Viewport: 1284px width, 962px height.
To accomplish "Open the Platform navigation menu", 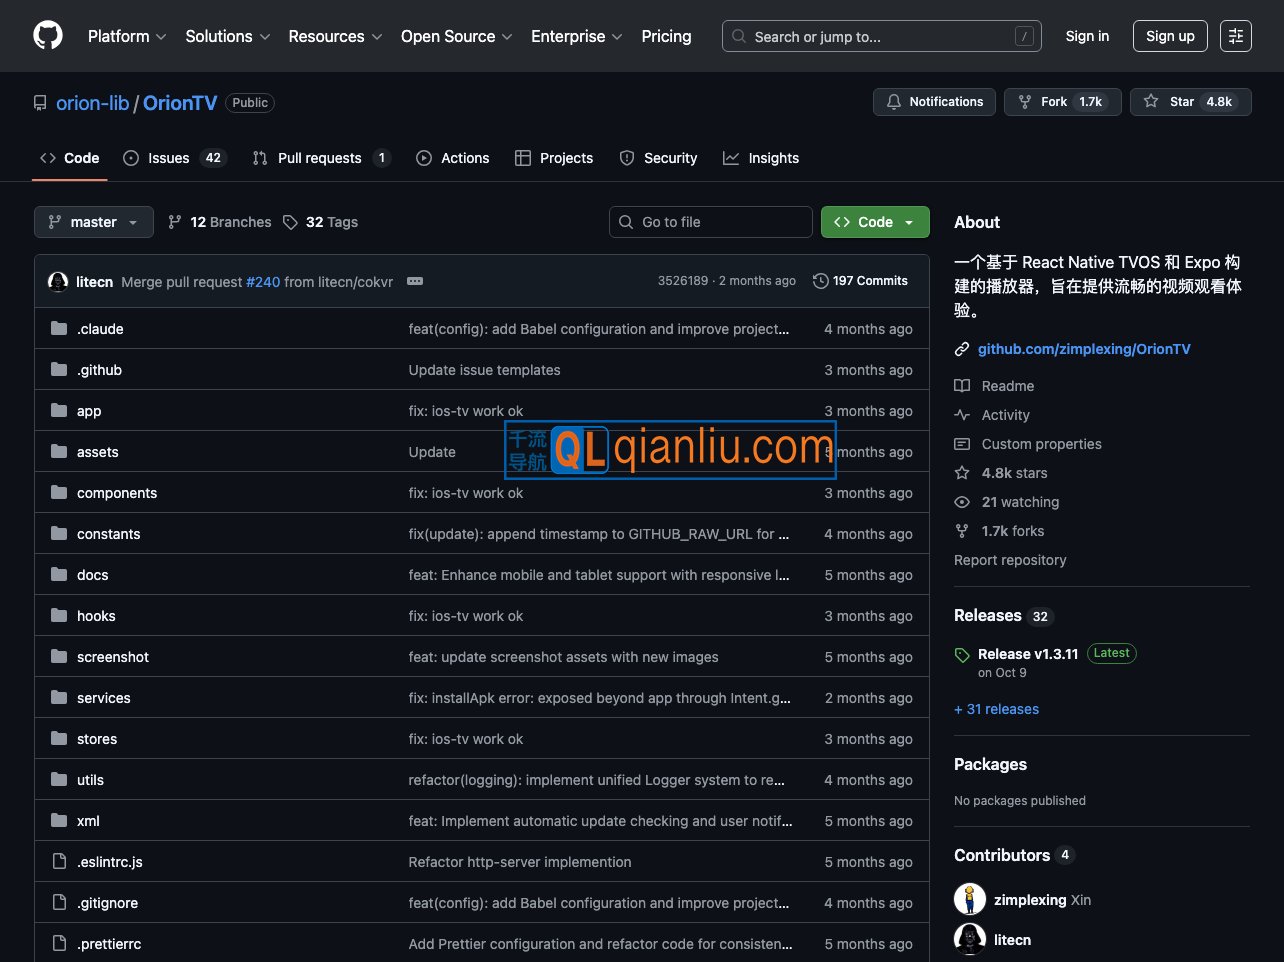I will (x=127, y=36).
